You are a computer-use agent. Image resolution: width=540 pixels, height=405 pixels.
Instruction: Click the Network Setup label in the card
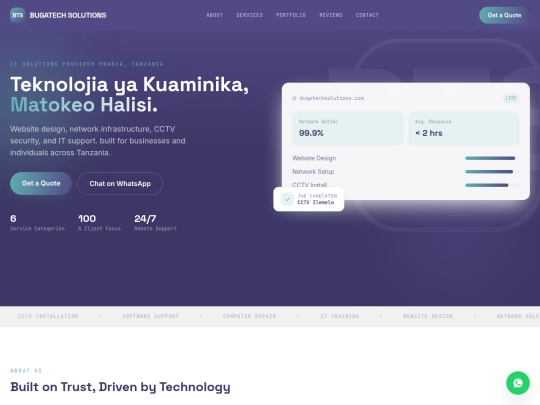[313, 172]
